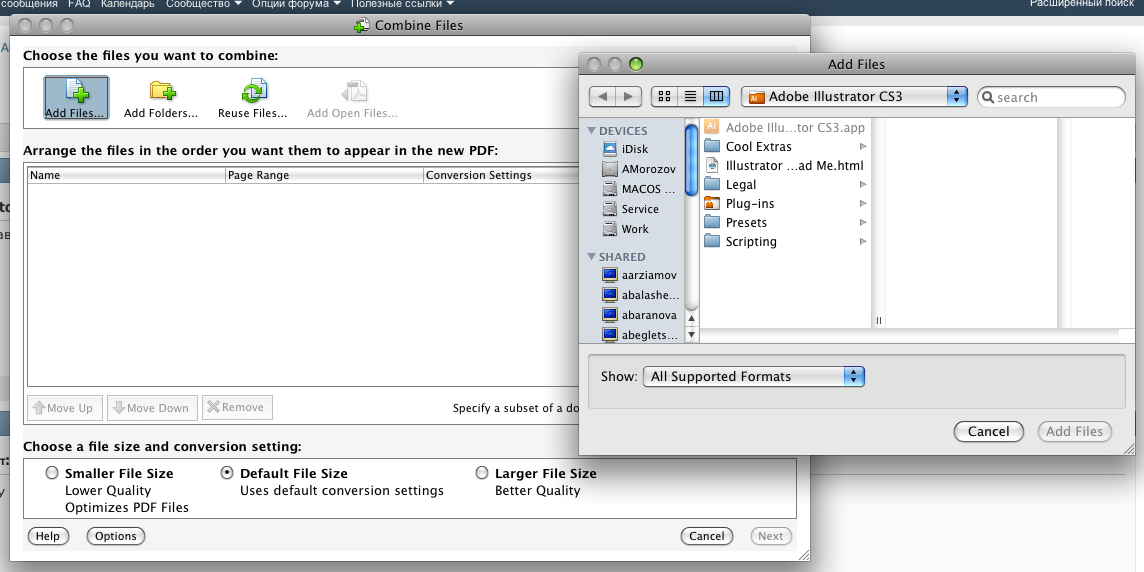Screen dimensions: 1144x572
Task: Click the sidebar scroll down arrow
Action: pyautogui.click(x=692, y=335)
